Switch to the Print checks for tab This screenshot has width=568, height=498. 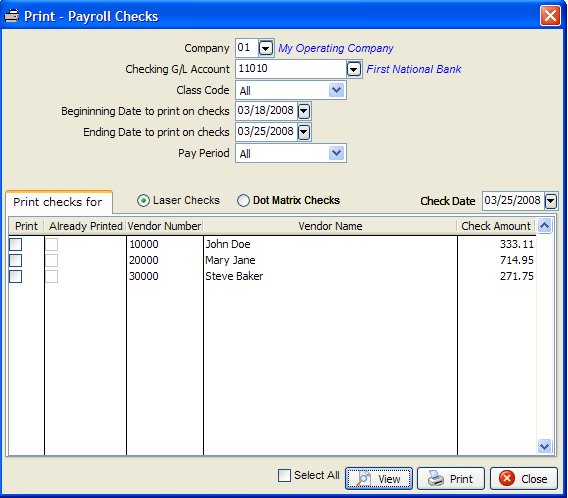[x=58, y=201]
